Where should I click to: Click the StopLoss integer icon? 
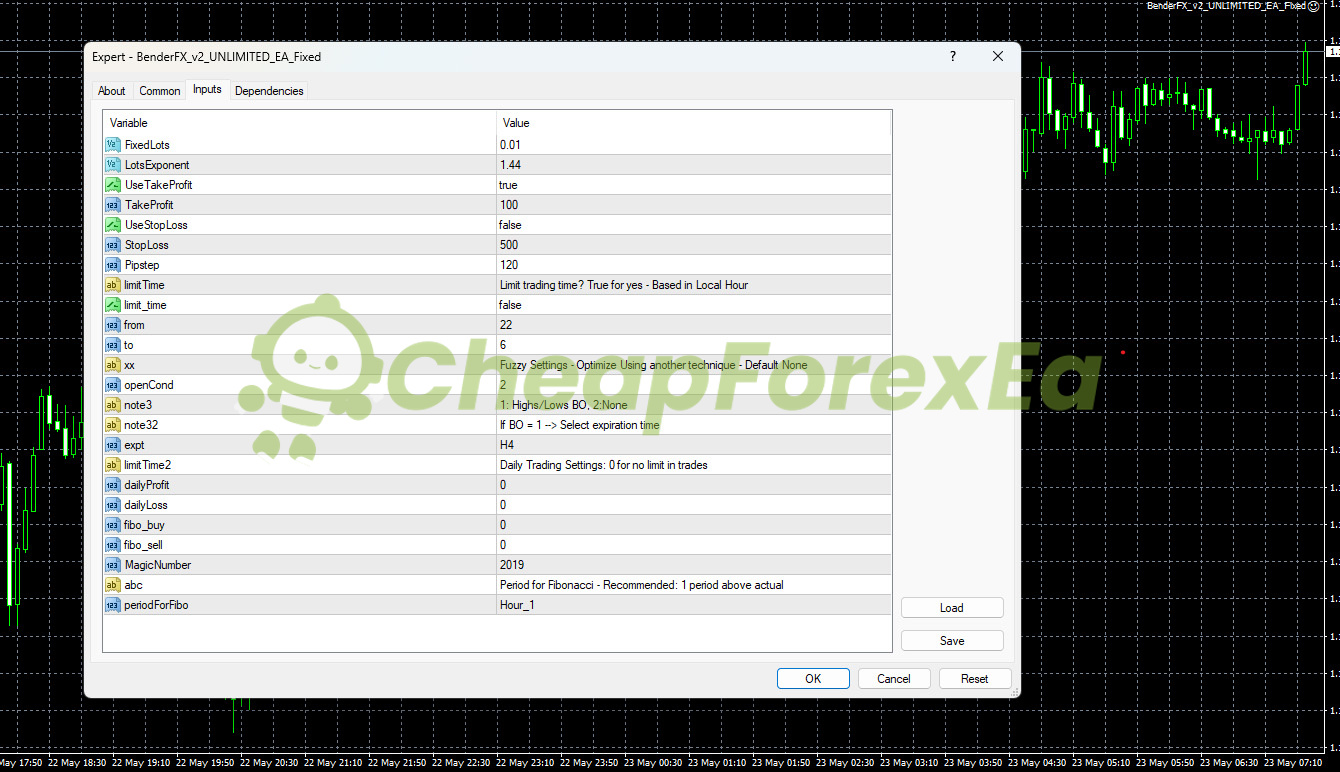tap(112, 245)
